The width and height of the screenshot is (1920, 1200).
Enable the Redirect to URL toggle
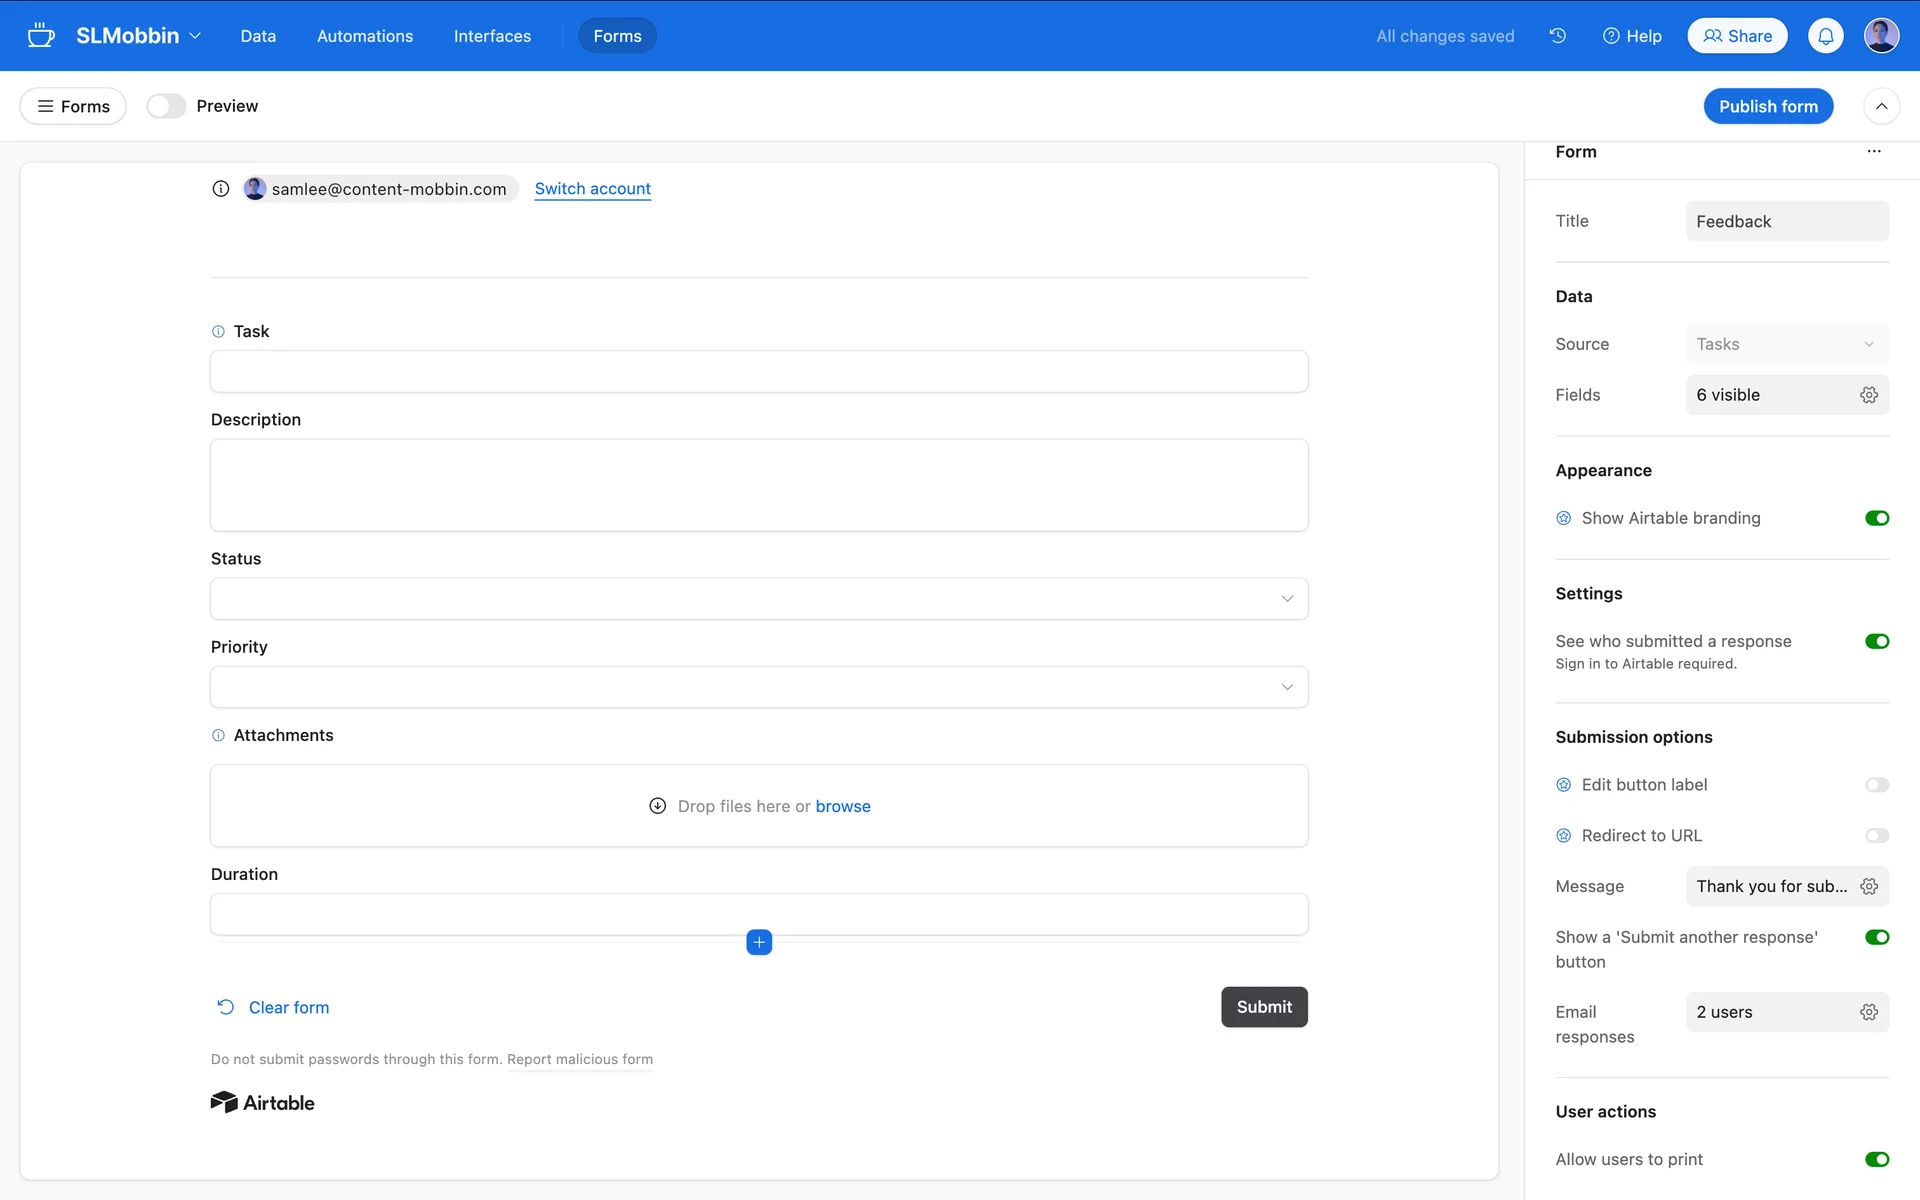1876,836
